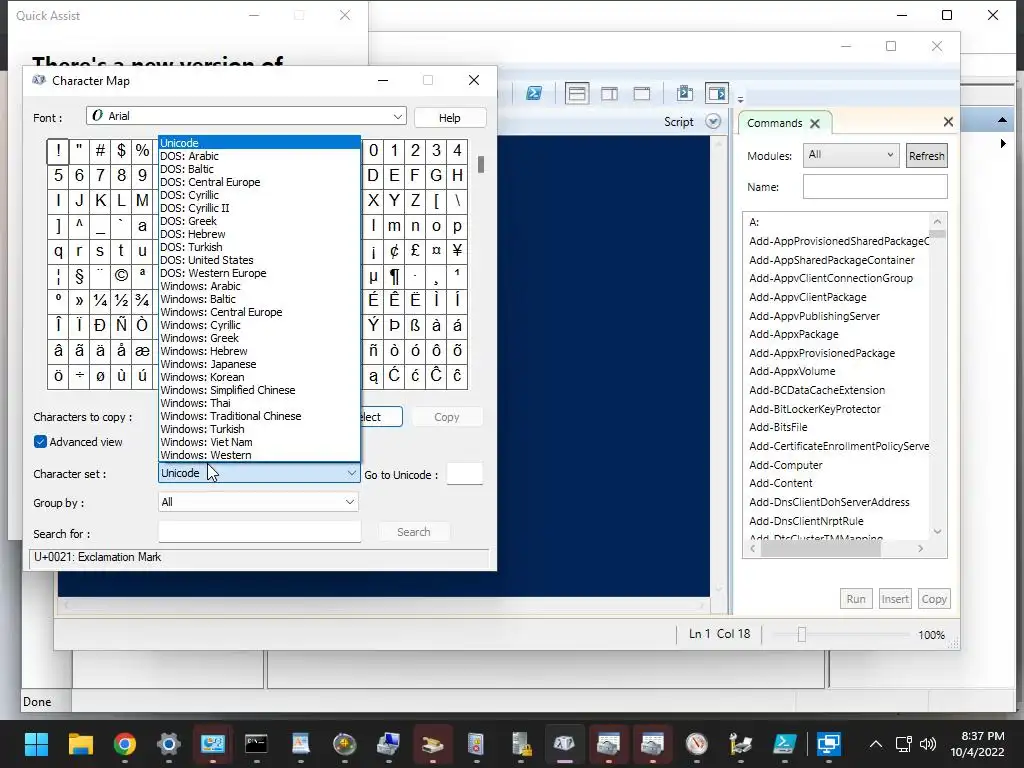The image size is (1024, 768).
Task: Click Show Command Window toolbar icon
Action: click(684, 93)
